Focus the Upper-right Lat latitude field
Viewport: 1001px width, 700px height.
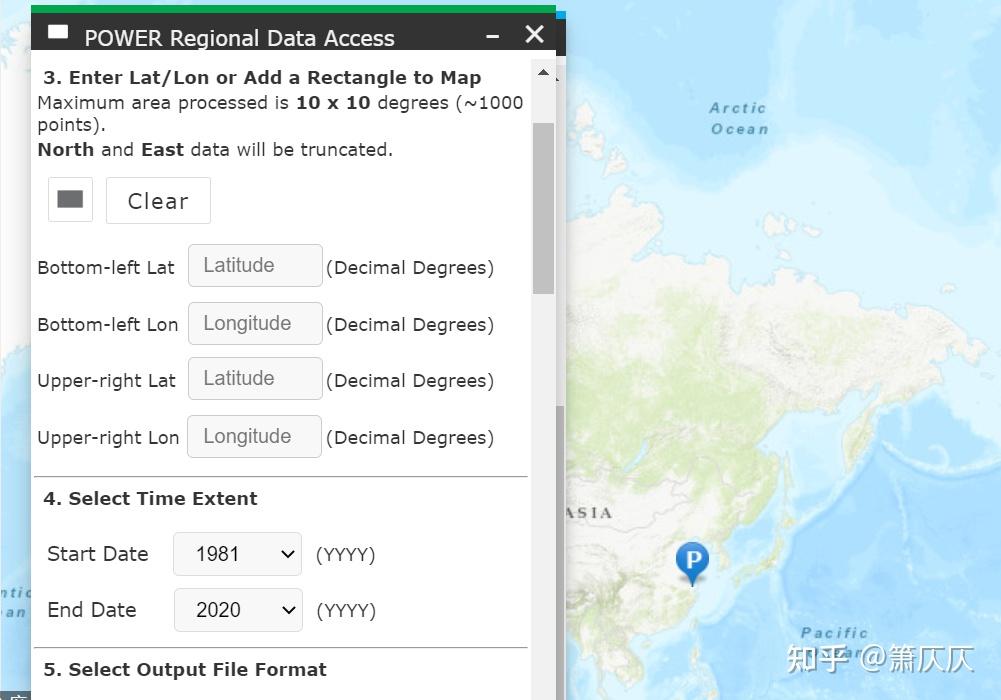(255, 379)
